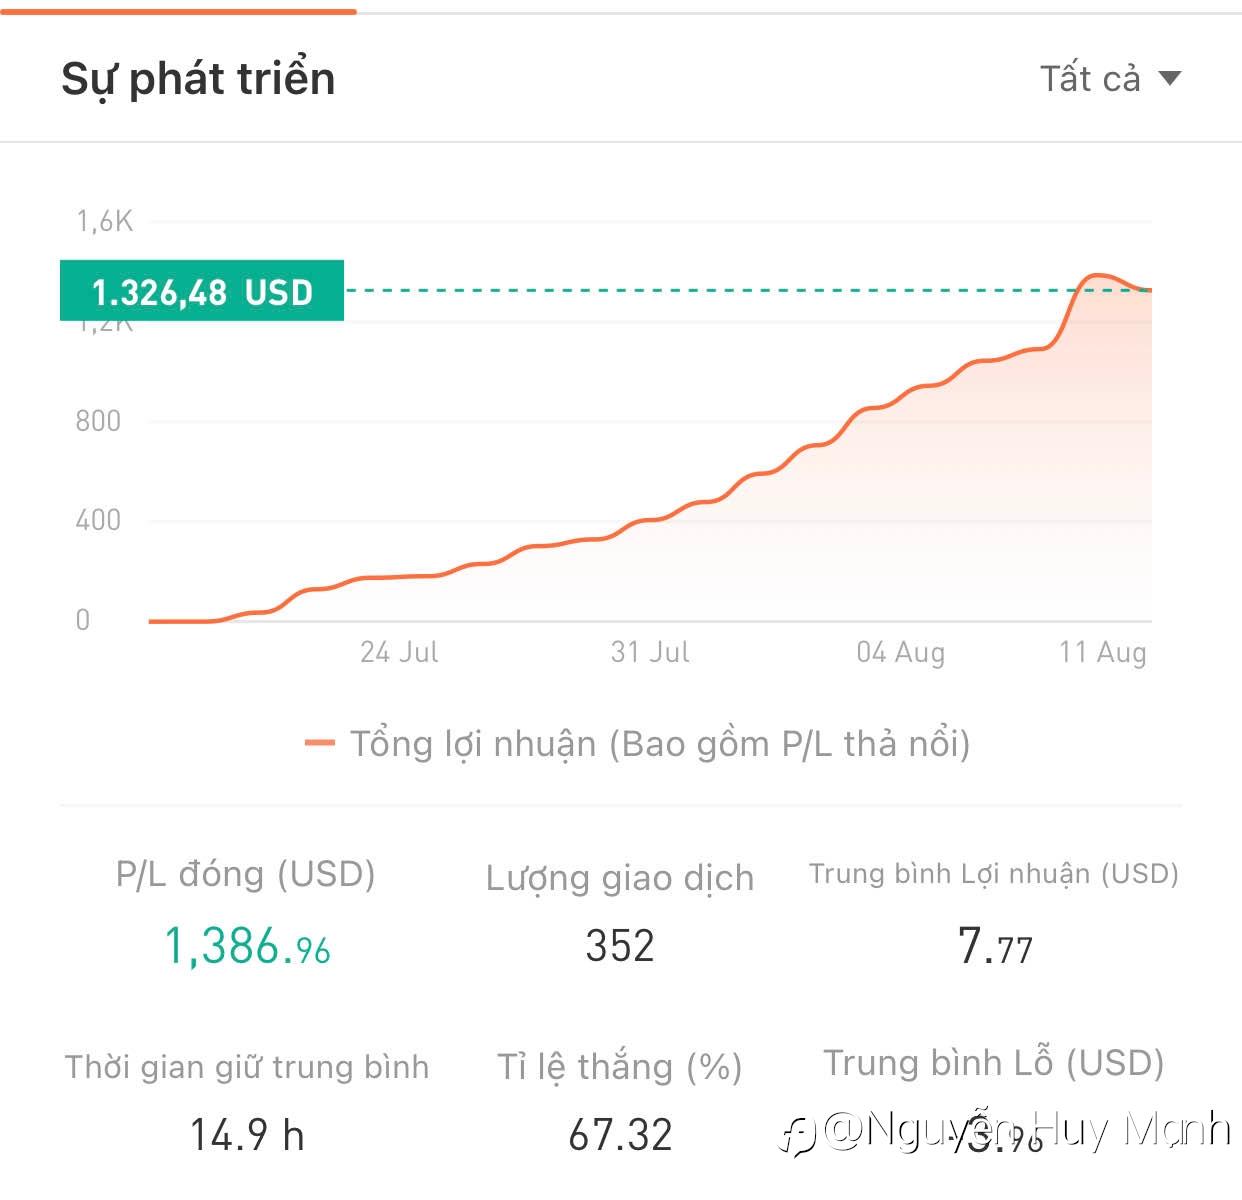1242x1200 pixels.
Task: Click the 'Lượng giao dịch' 352 value
Action: pyautogui.click(x=620, y=946)
